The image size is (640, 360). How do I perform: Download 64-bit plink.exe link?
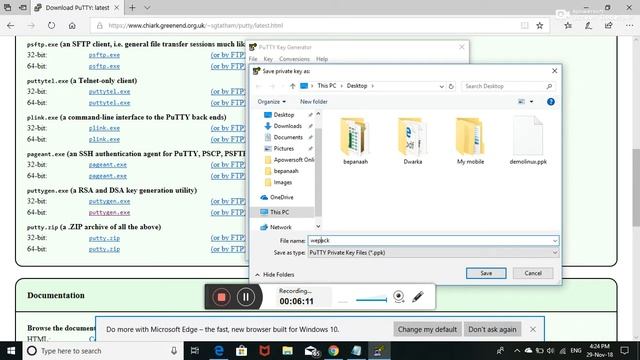104,140
